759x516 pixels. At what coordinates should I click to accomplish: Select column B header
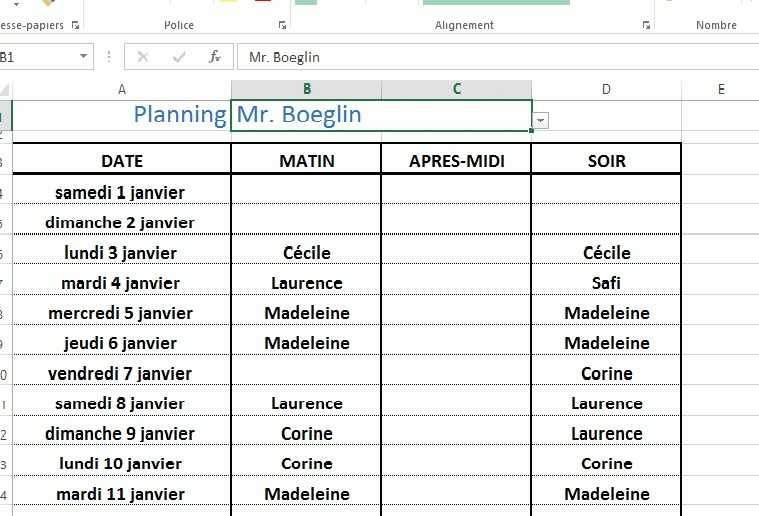click(x=307, y=89)
